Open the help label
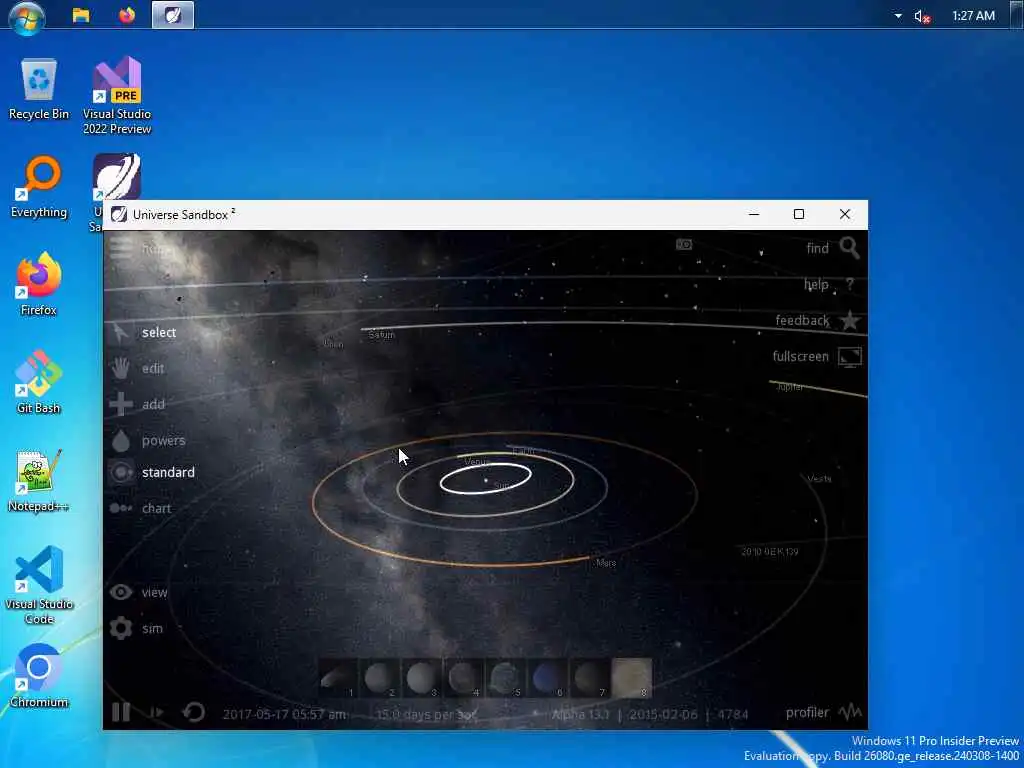The image size is (1024, 768). point(816,284)
